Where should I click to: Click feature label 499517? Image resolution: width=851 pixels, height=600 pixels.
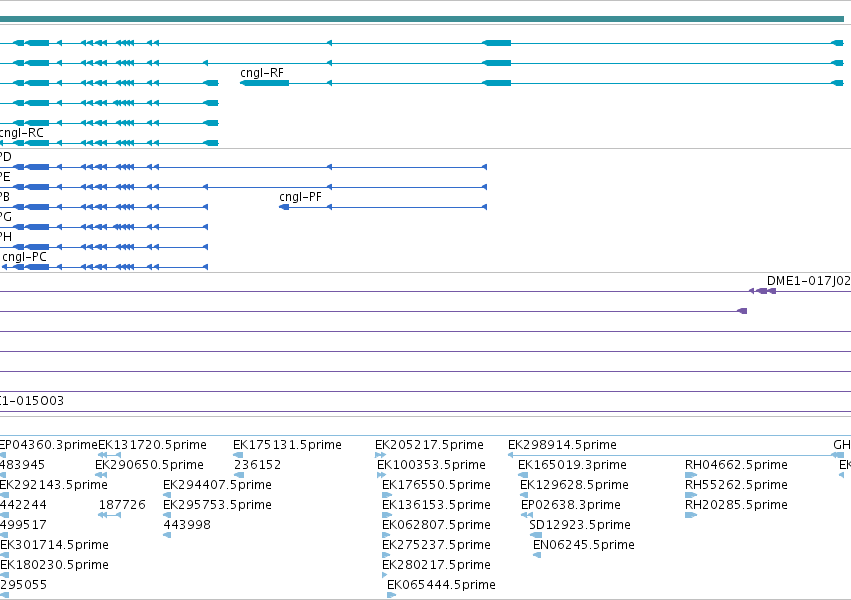(23, 525)
